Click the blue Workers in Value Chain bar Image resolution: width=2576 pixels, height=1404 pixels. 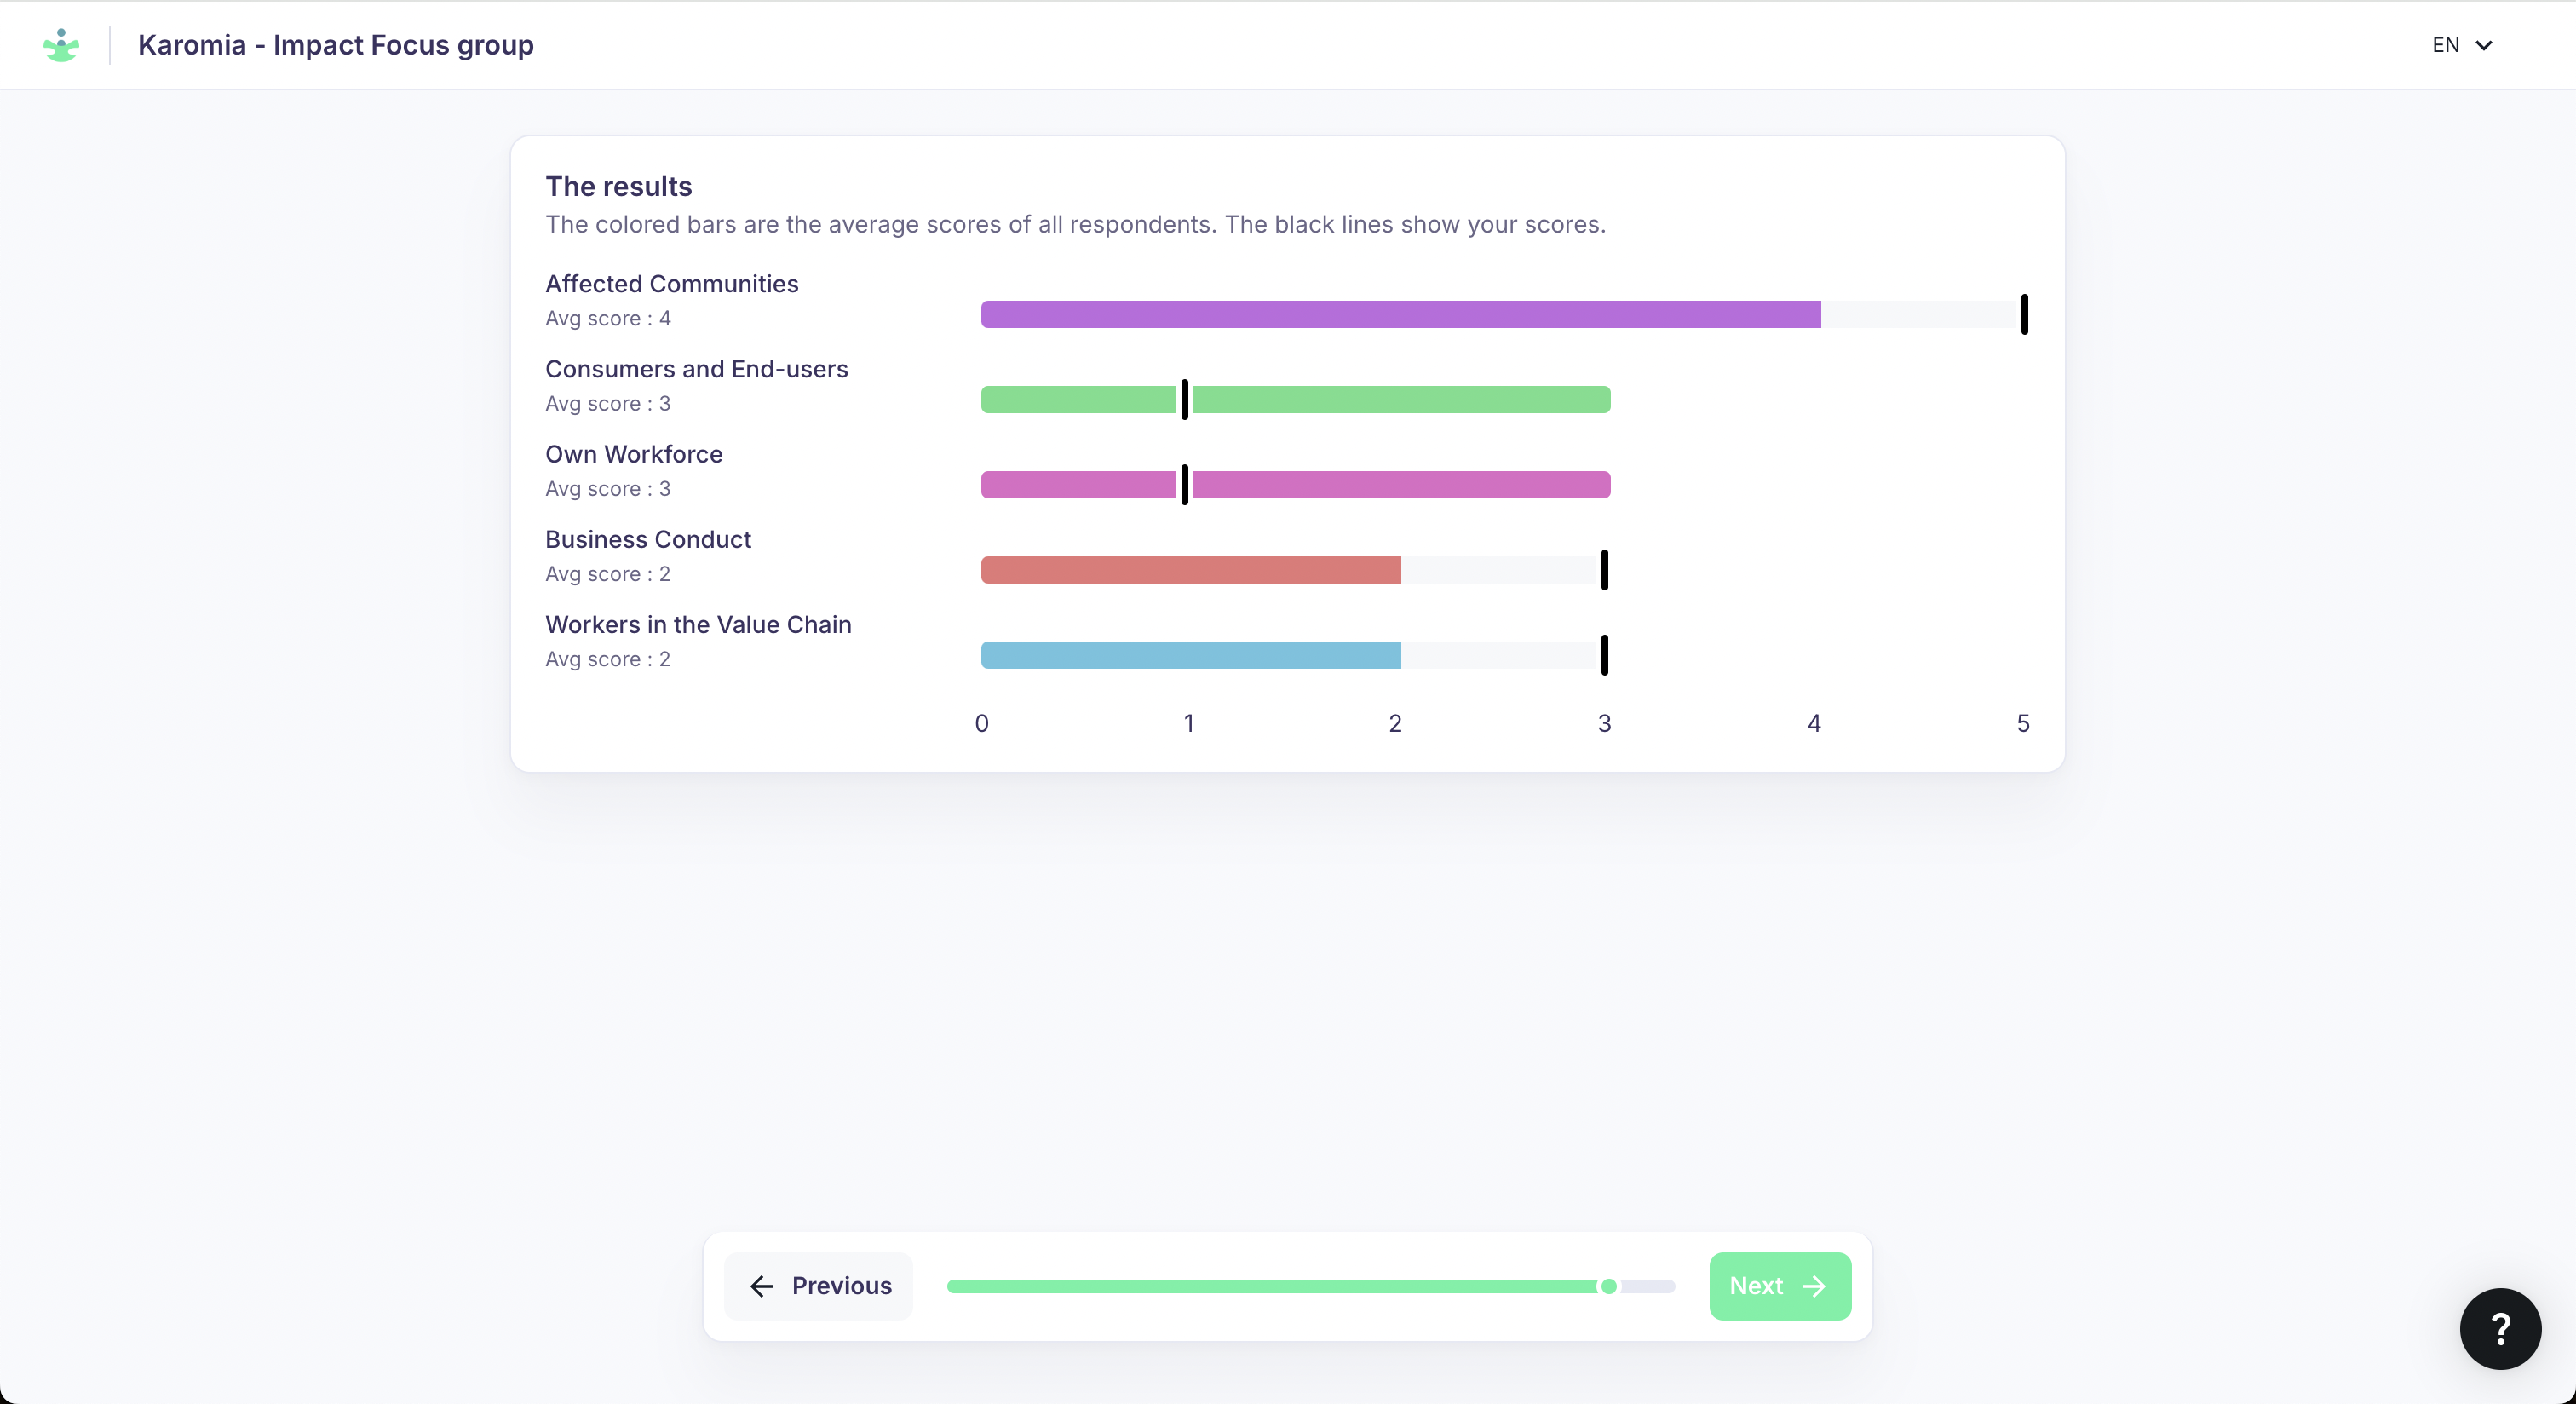click(1190, 655)
